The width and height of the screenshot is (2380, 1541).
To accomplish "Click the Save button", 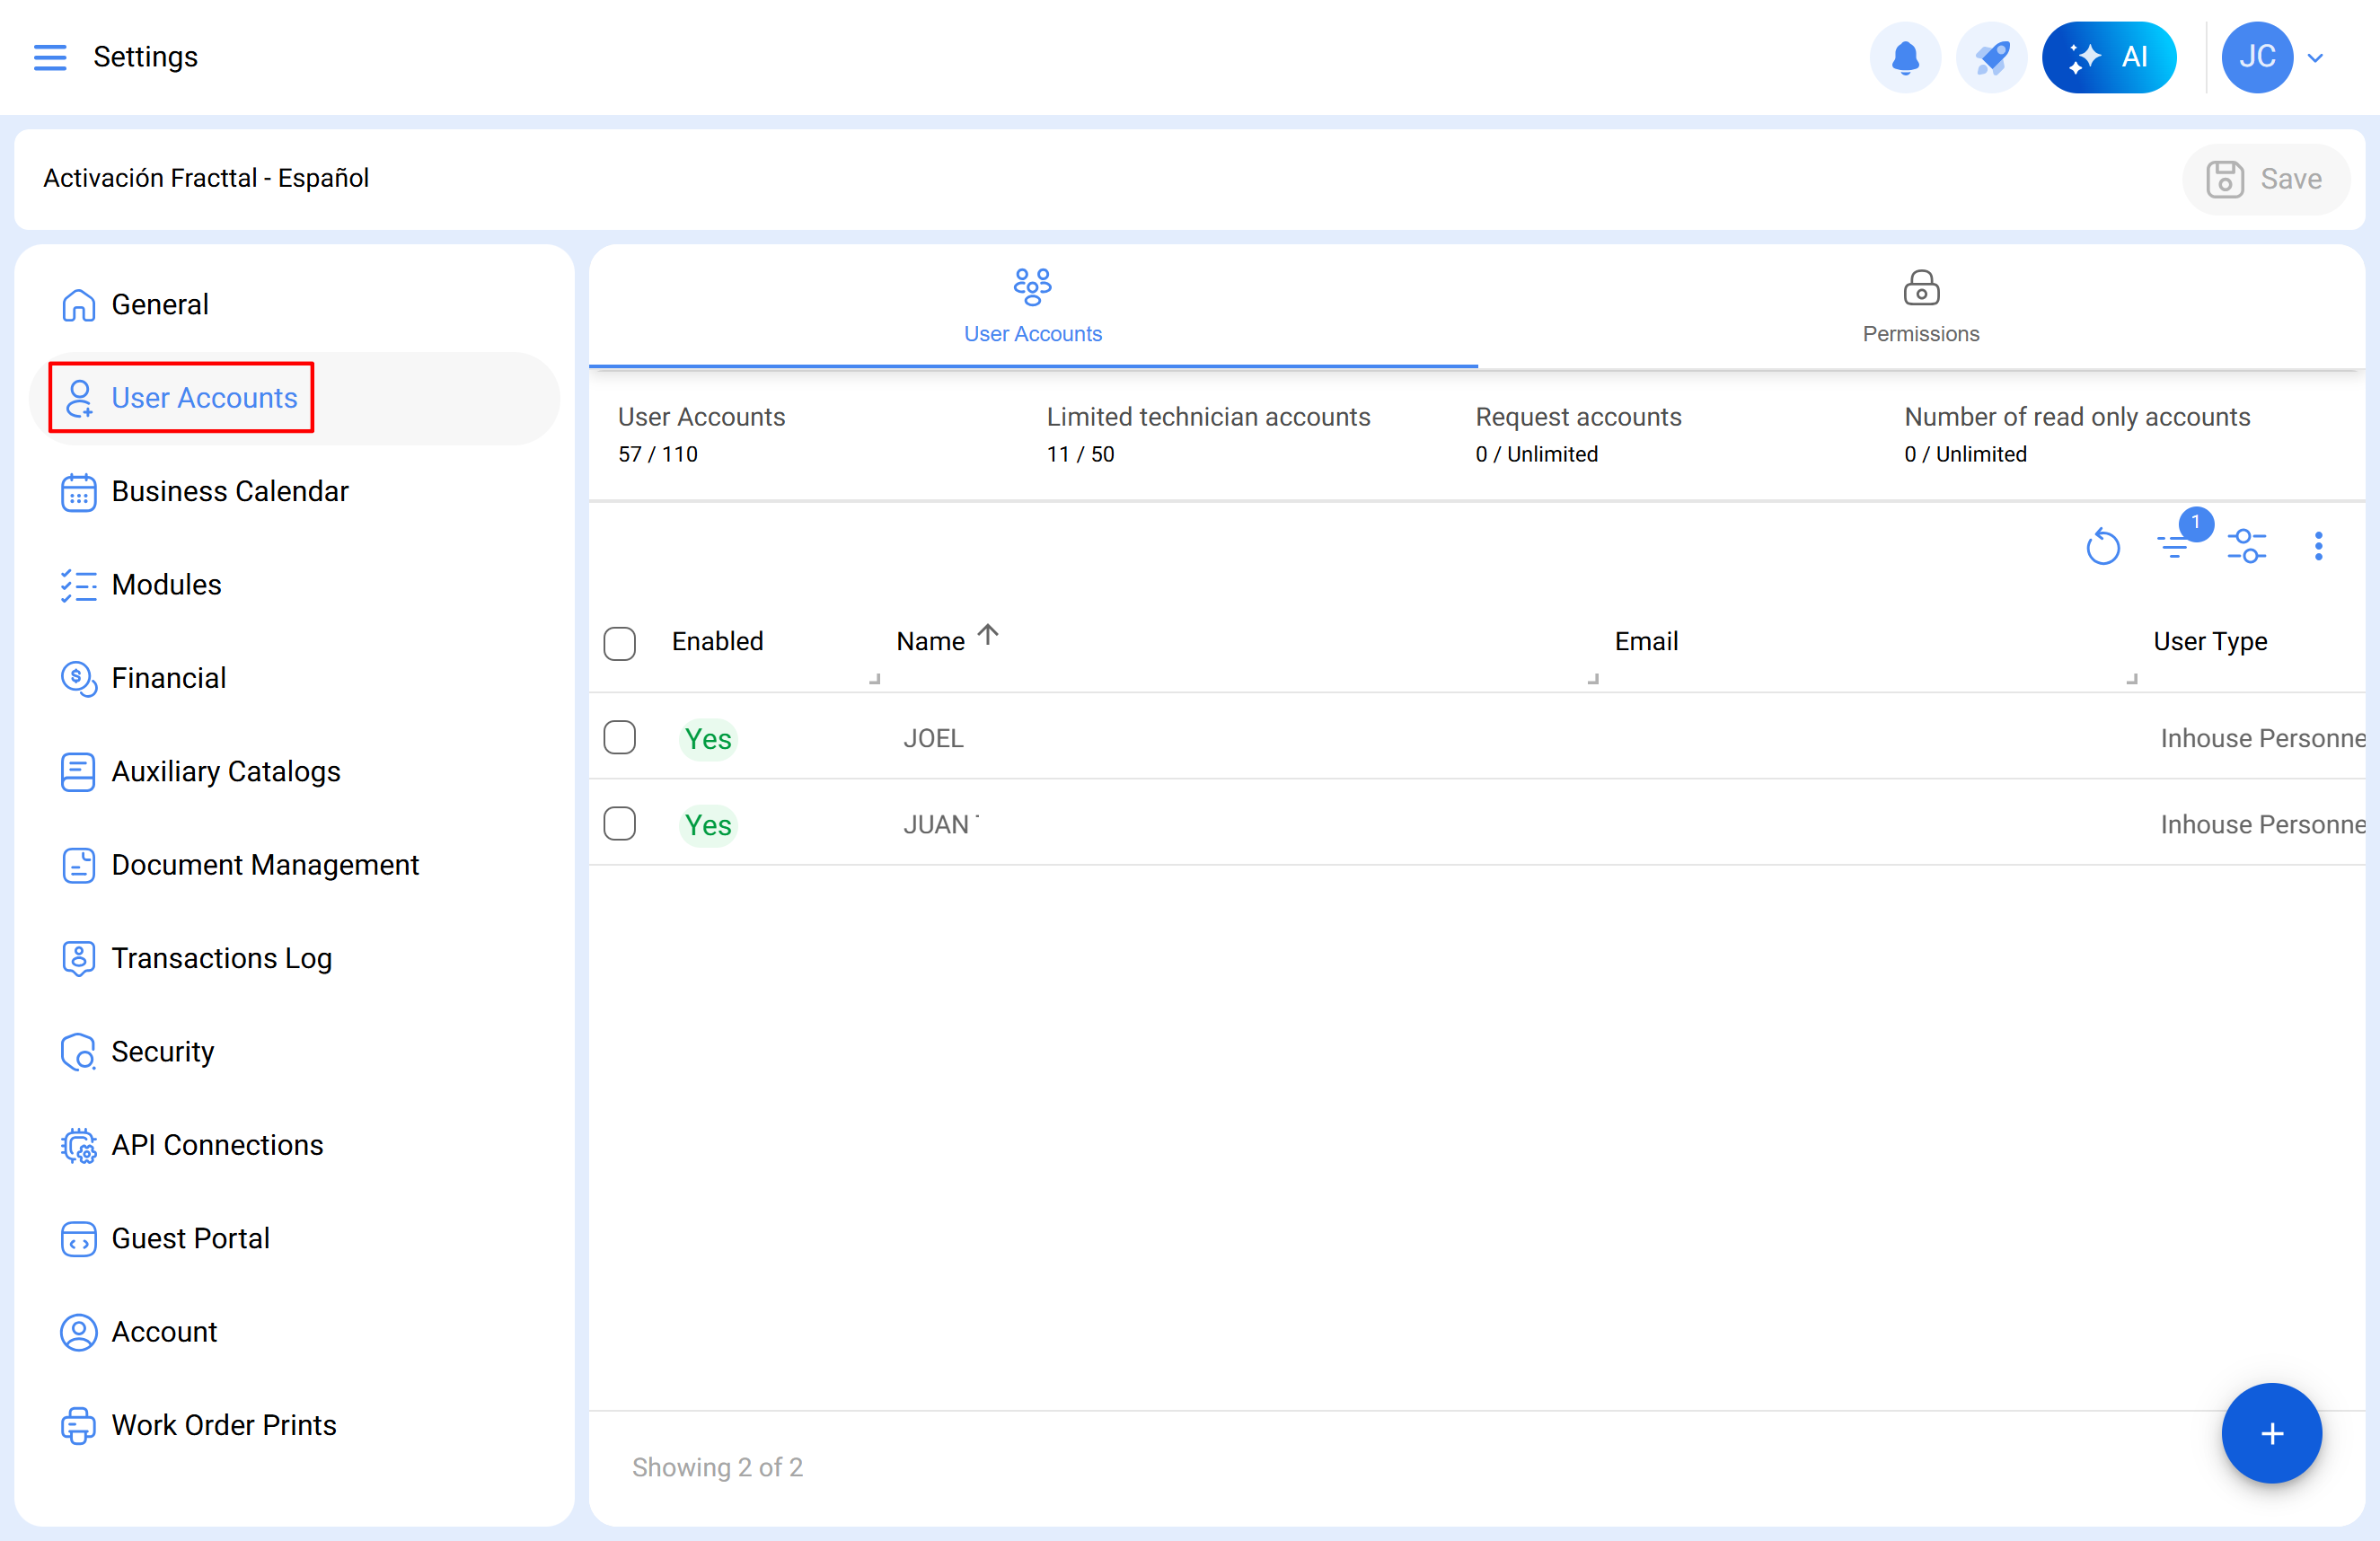I will [2265, 179].
